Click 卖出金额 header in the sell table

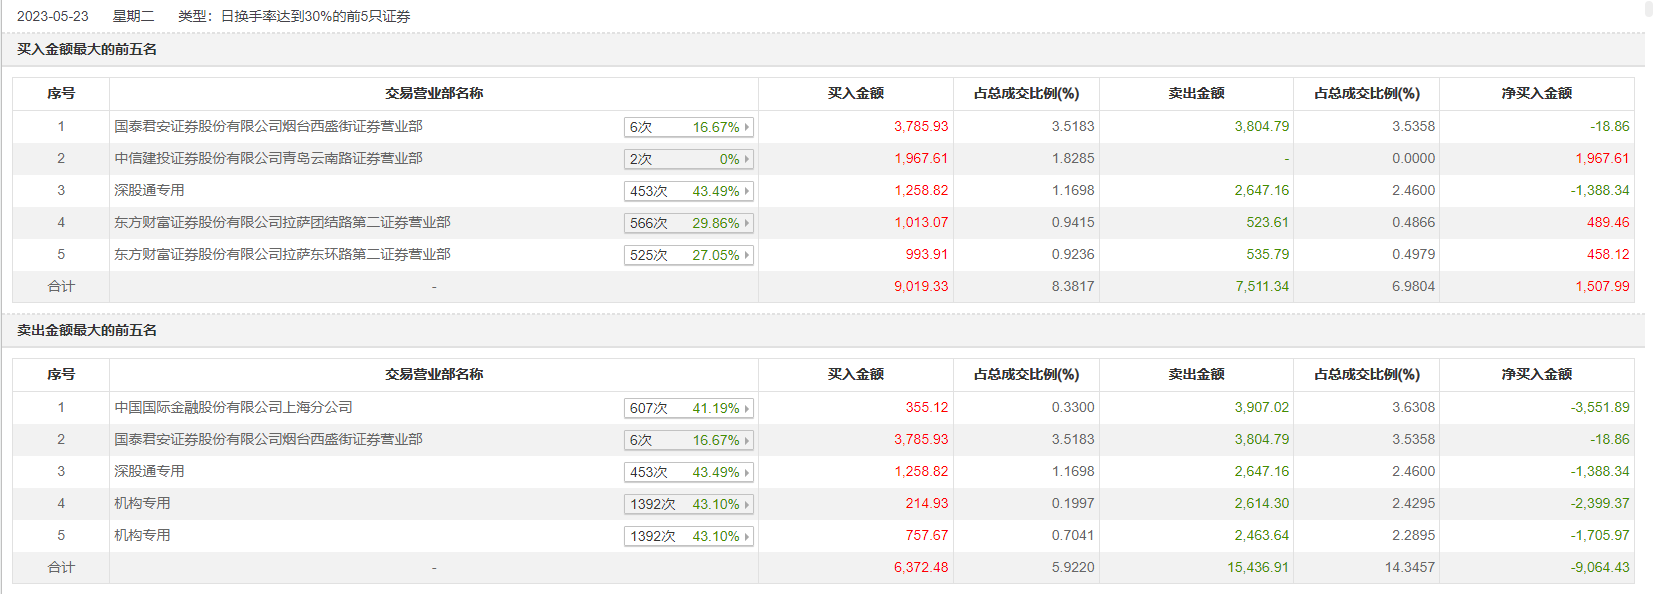[x=1196, y=374]
